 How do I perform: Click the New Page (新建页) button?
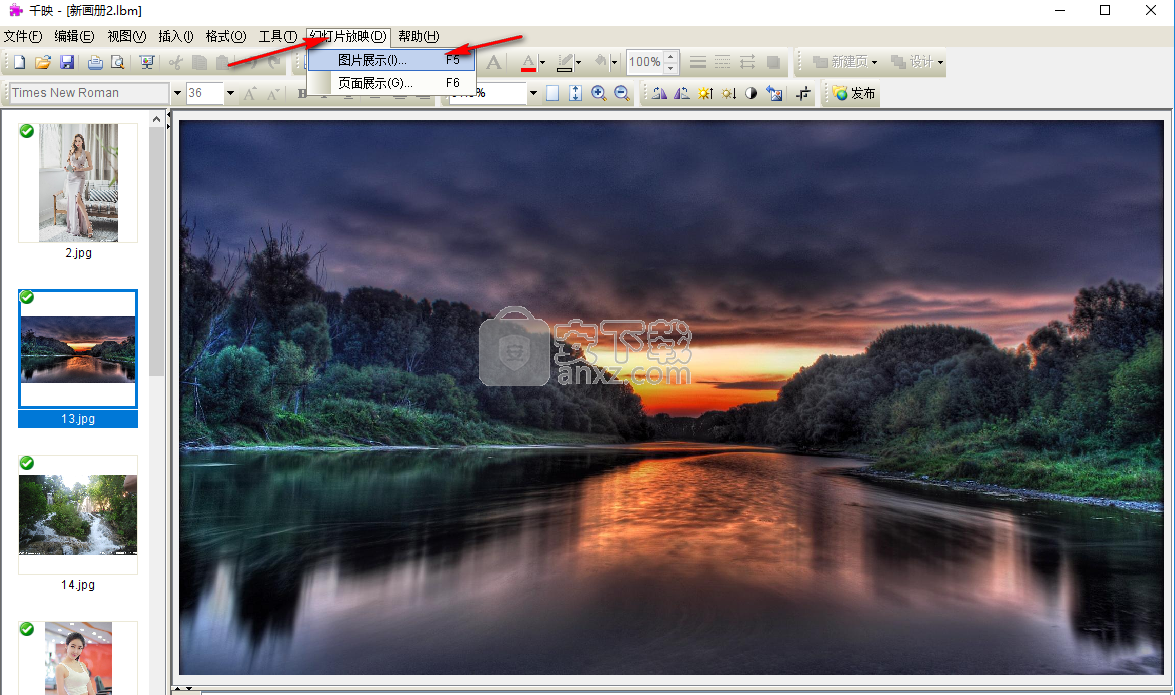coord(840,62)
